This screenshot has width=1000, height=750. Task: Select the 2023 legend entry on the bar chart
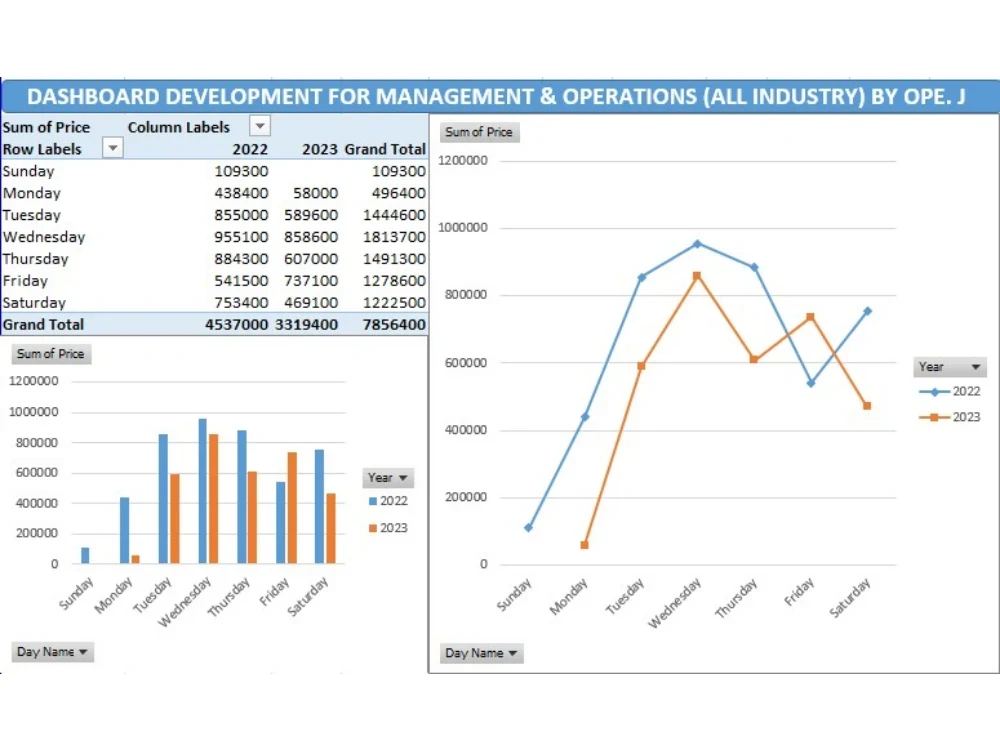(x=389, y=527)
